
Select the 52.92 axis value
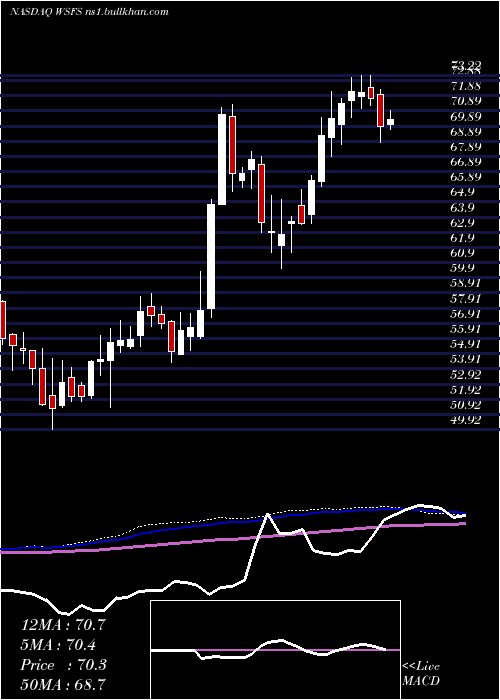tap(467, 374)
